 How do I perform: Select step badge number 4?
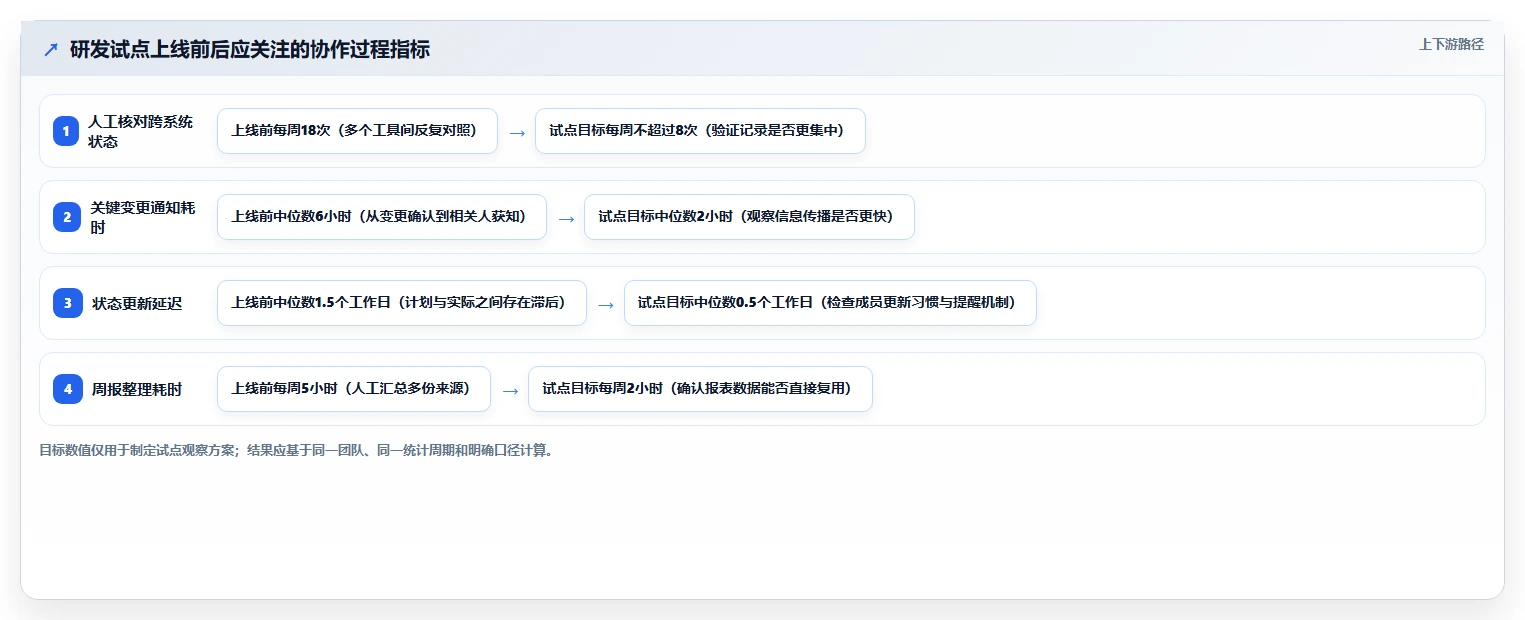pos(68,389)
